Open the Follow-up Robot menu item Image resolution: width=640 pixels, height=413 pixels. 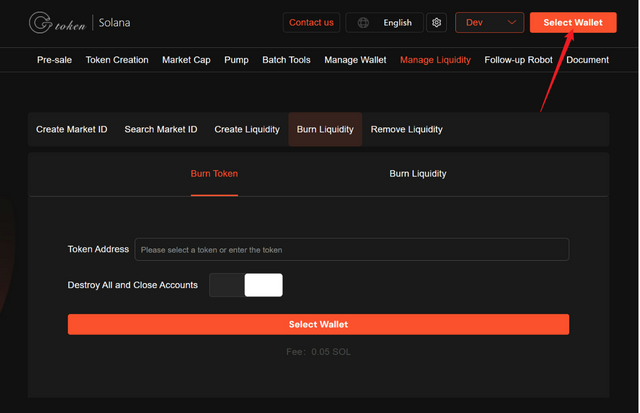coord(518,60)
